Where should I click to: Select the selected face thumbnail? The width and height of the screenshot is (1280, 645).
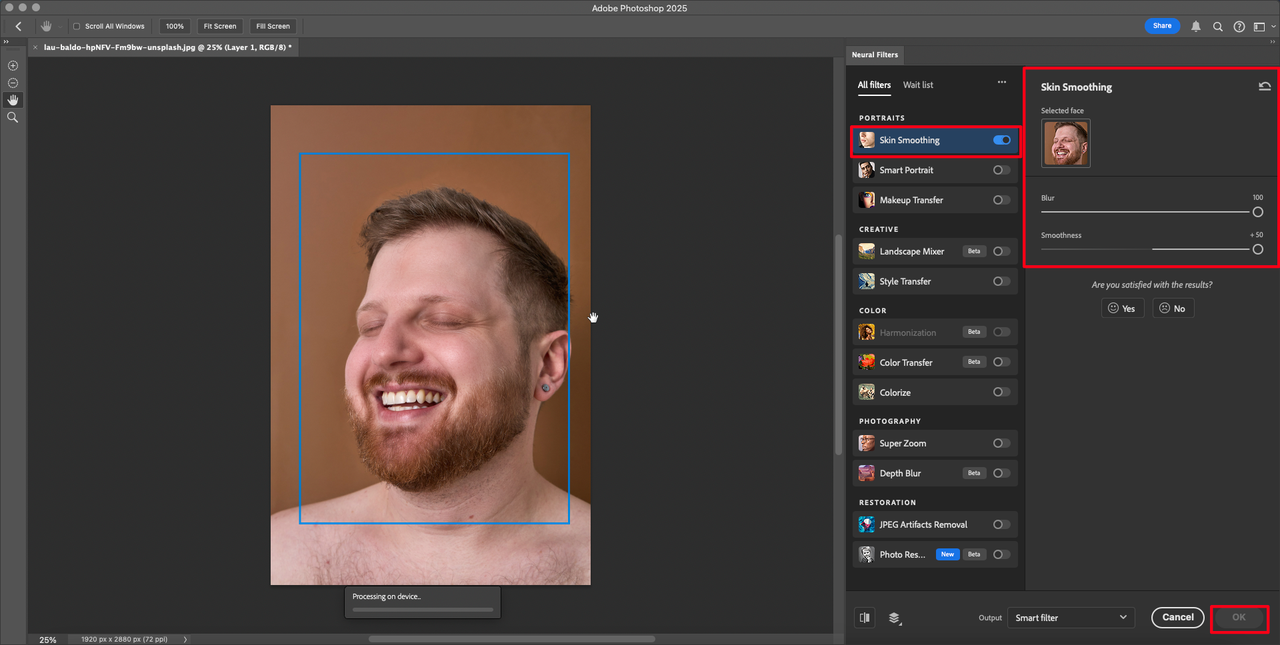tap(1065, 143)
